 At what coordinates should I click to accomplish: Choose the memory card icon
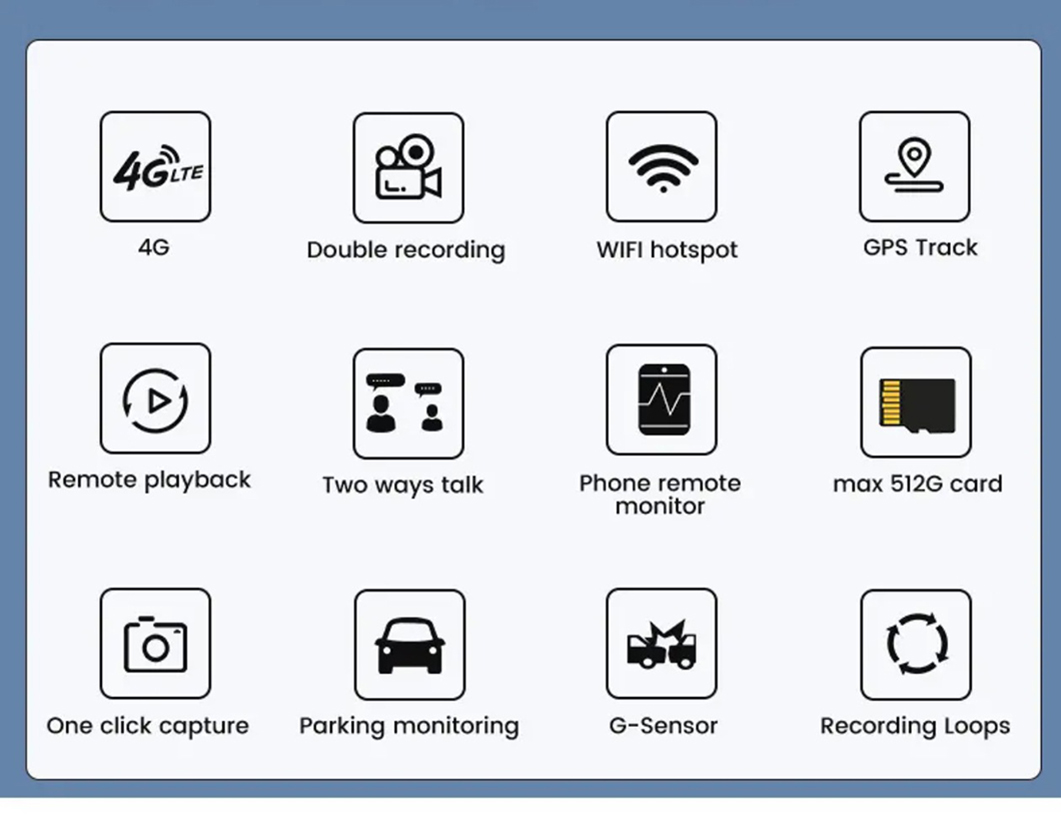tap(915, 402)
